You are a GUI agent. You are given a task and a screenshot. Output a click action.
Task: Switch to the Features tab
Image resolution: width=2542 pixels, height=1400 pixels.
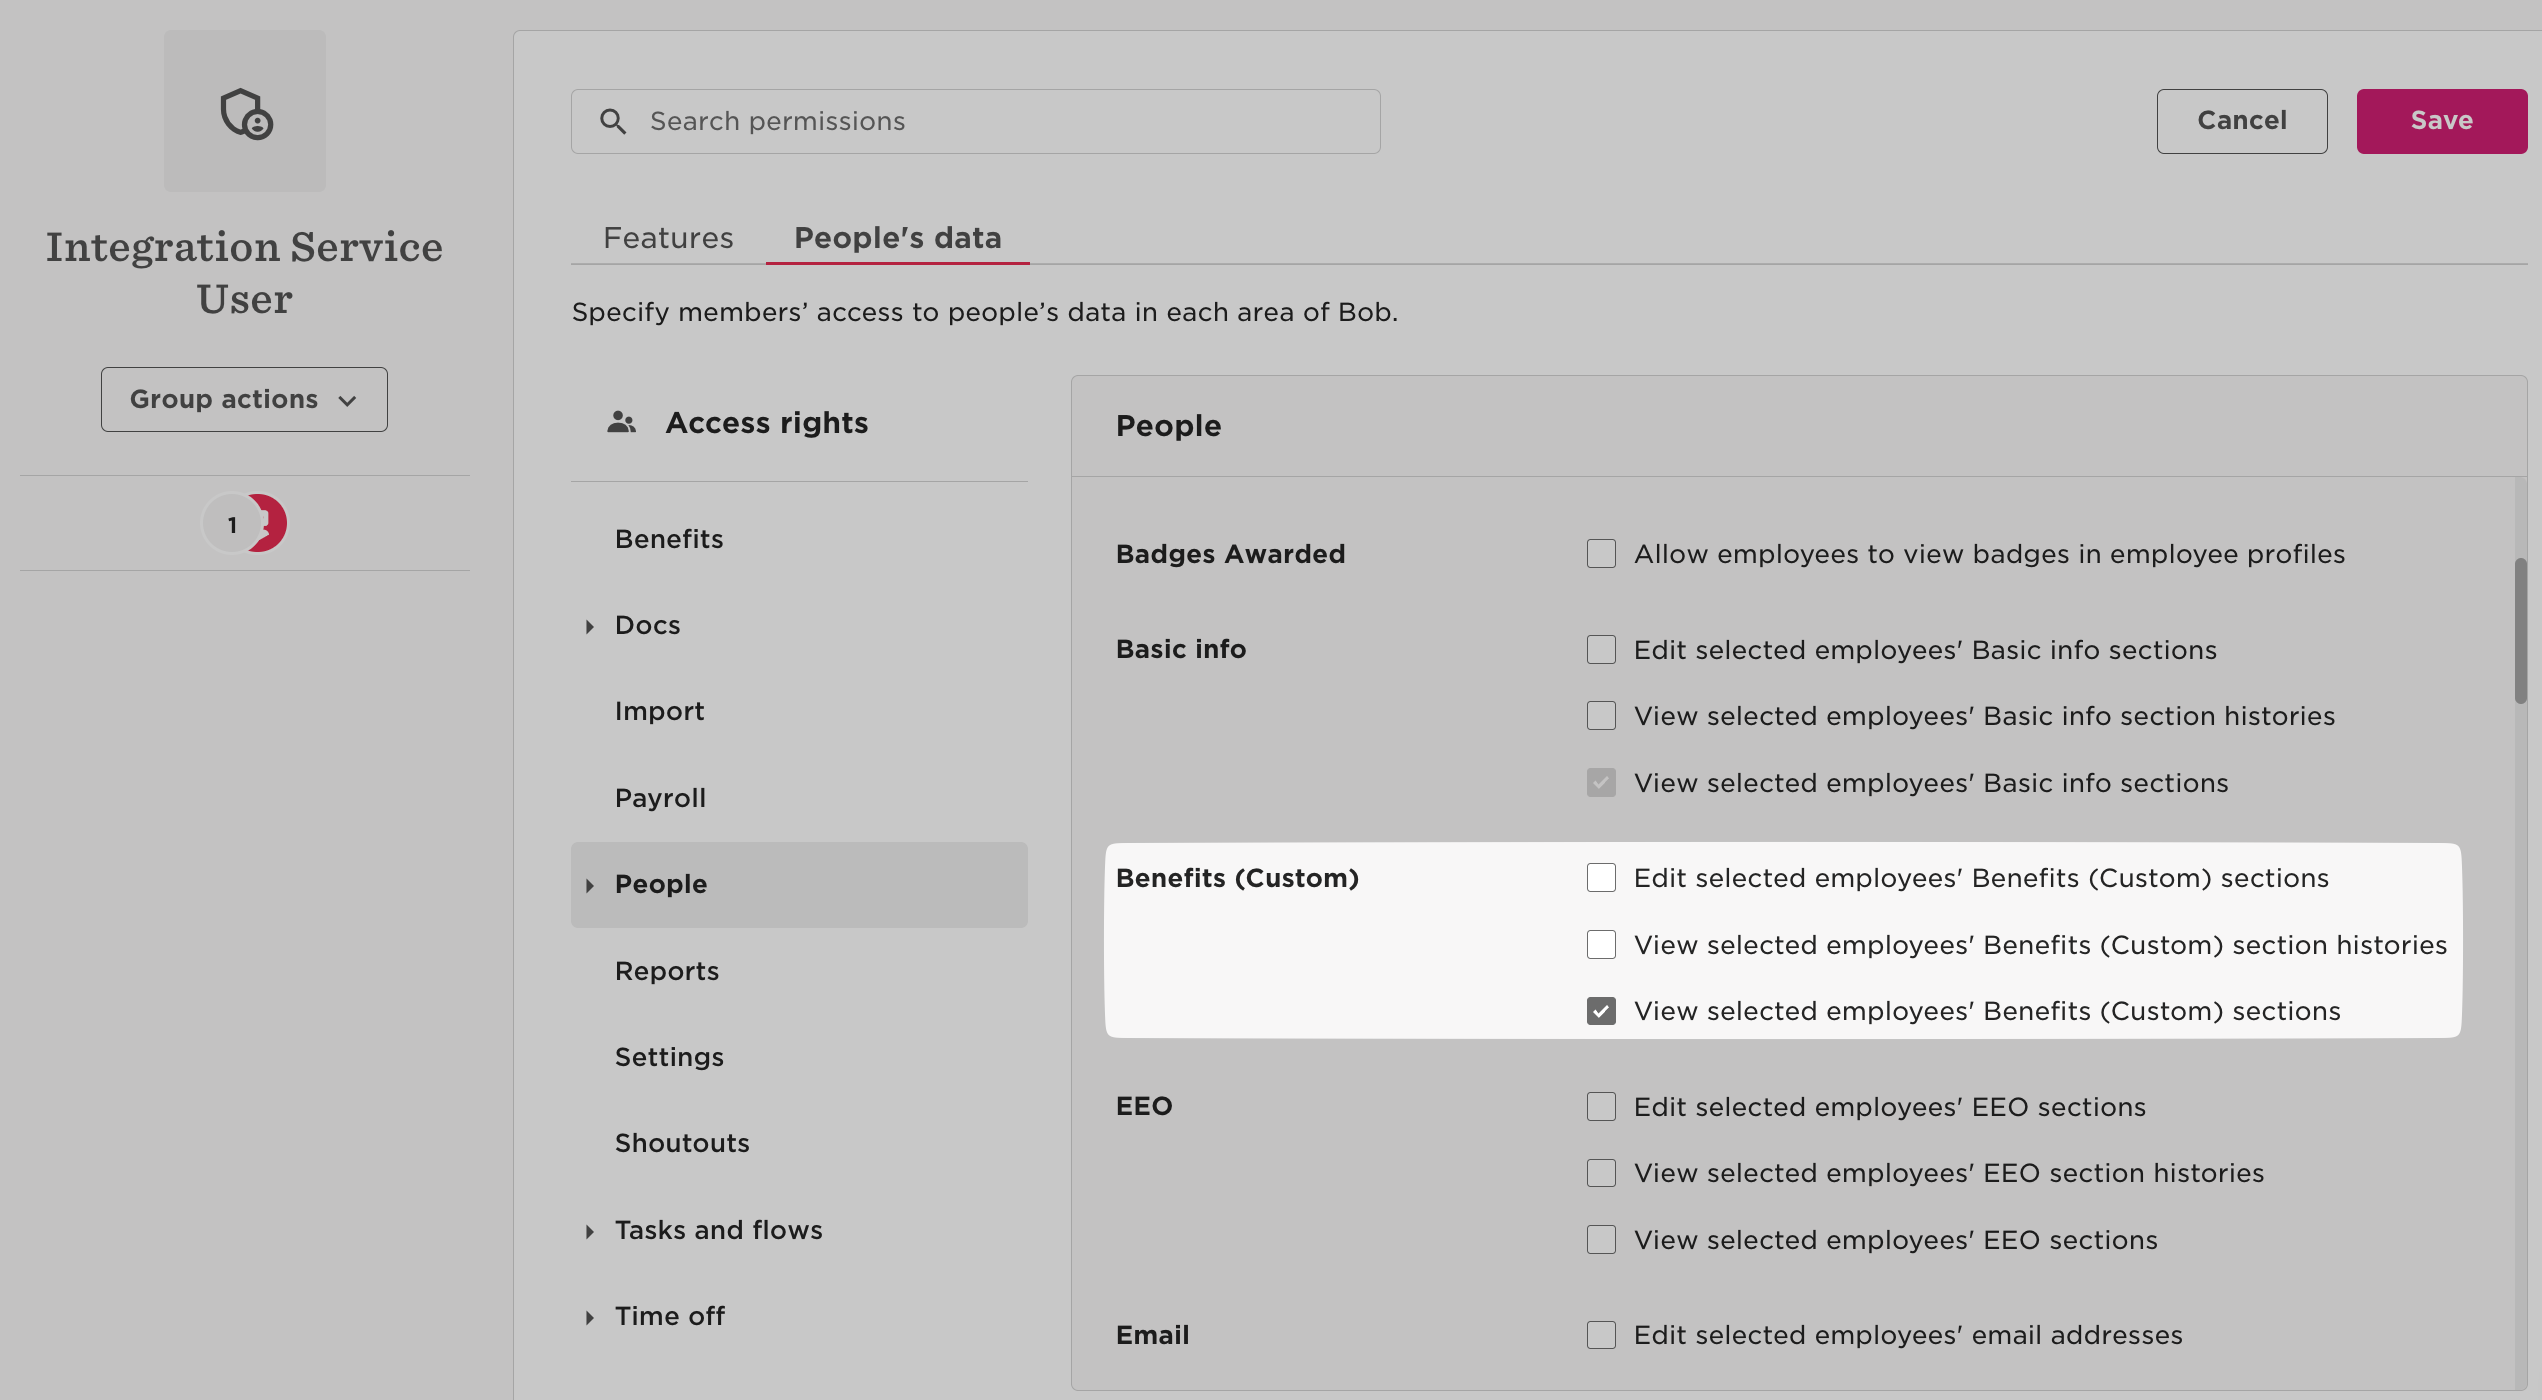668,238
